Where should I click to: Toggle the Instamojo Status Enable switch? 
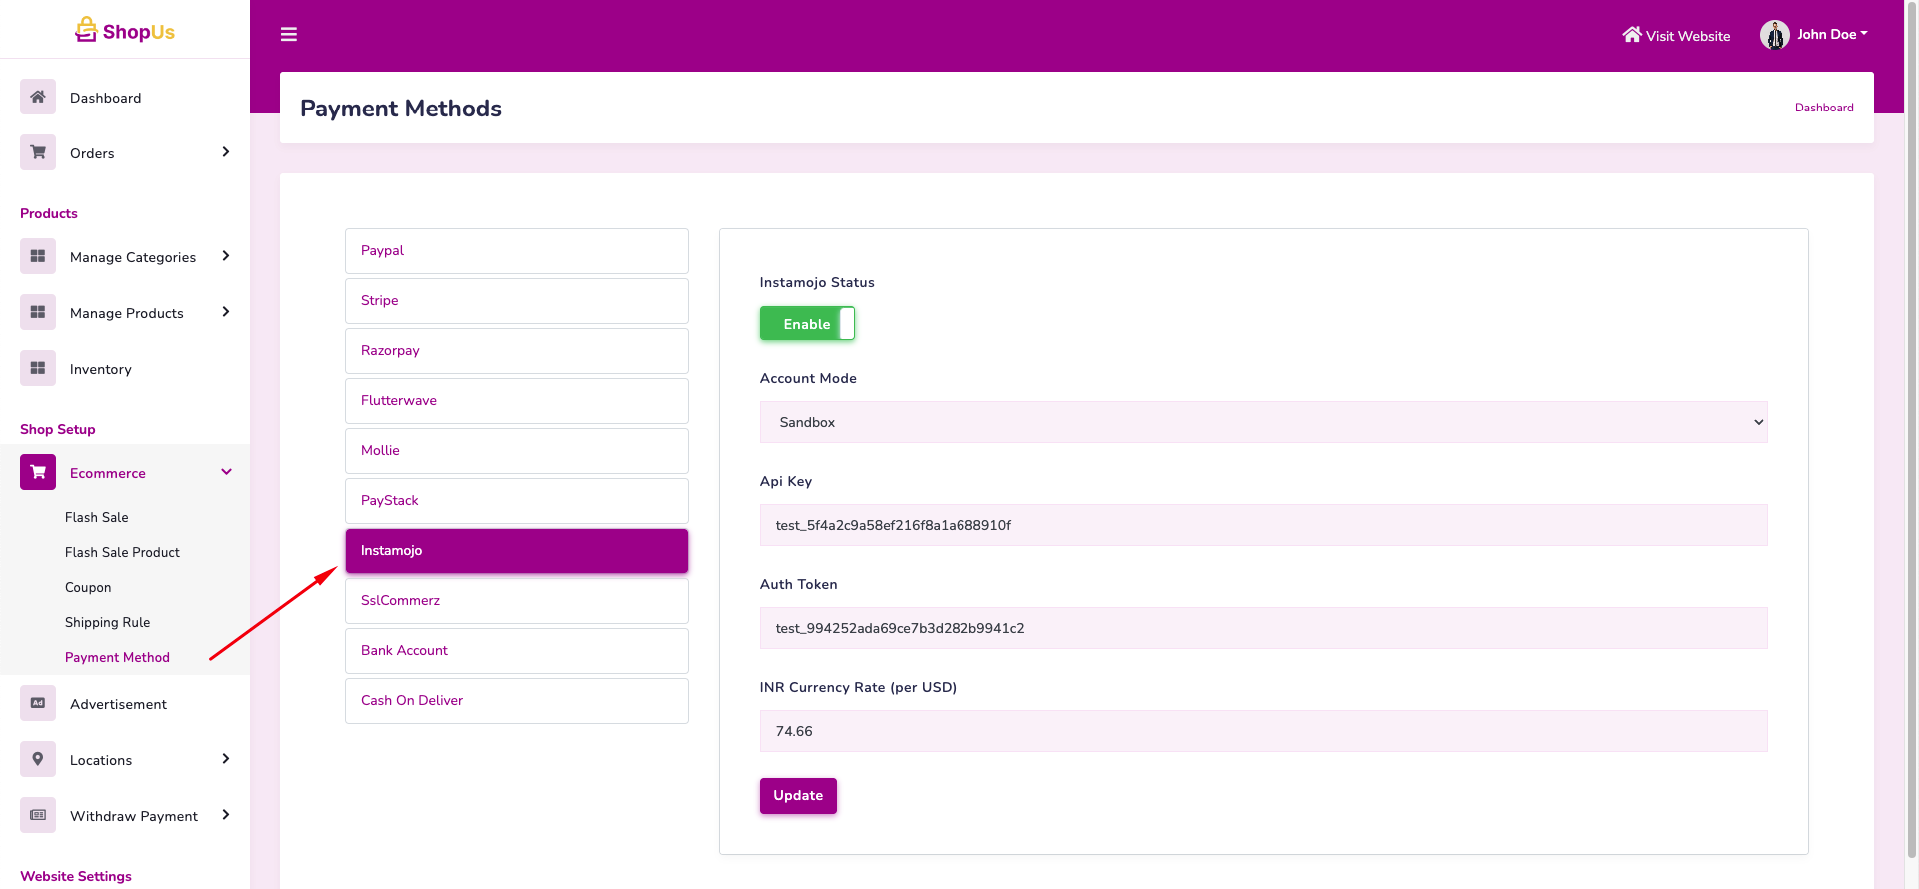coord(807,324)
